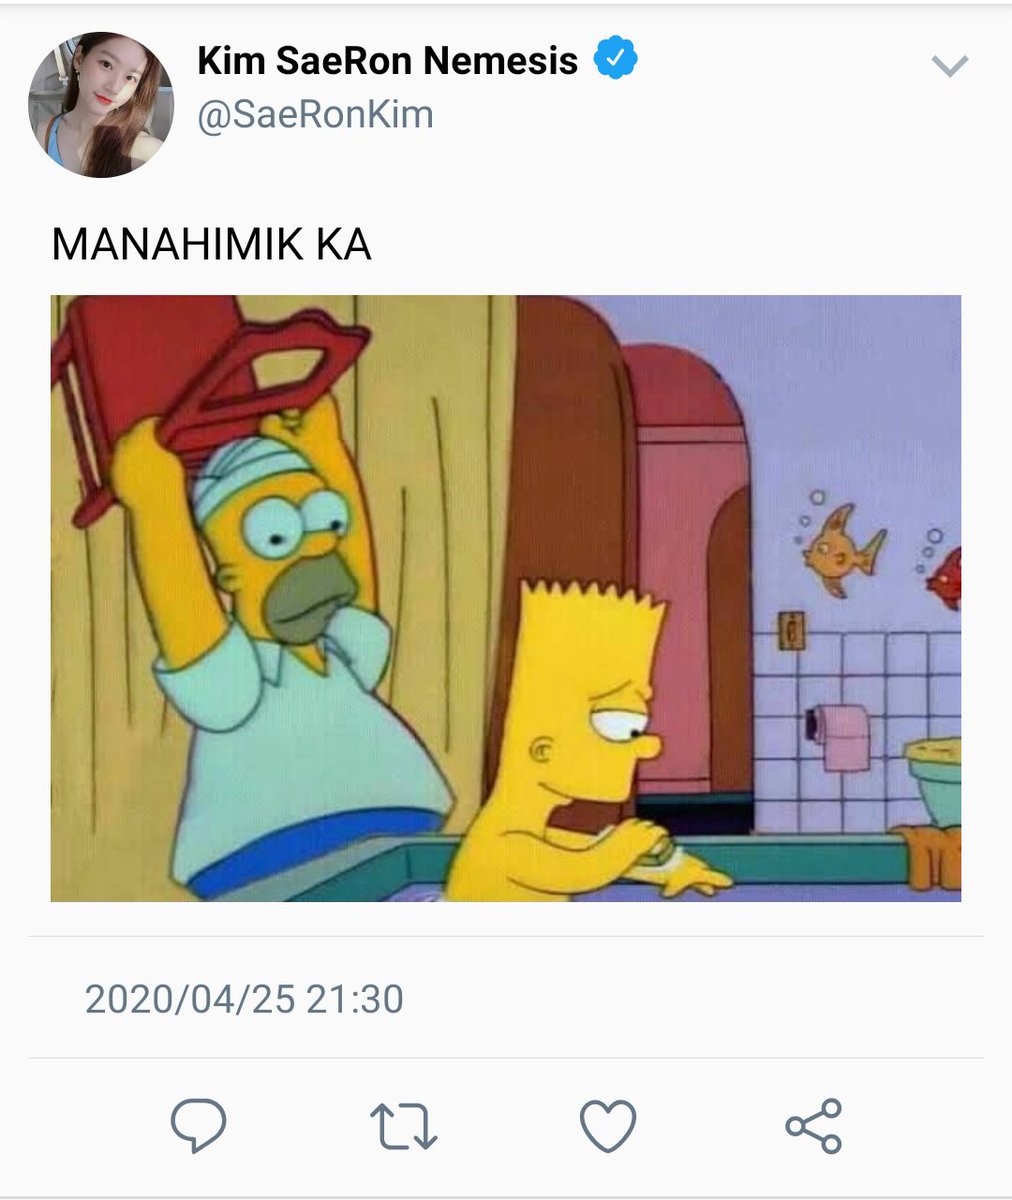Click the blue verified badge
Image resolution: width=1012 pixels, height=1200 pixels.
[x=616, y=60]
